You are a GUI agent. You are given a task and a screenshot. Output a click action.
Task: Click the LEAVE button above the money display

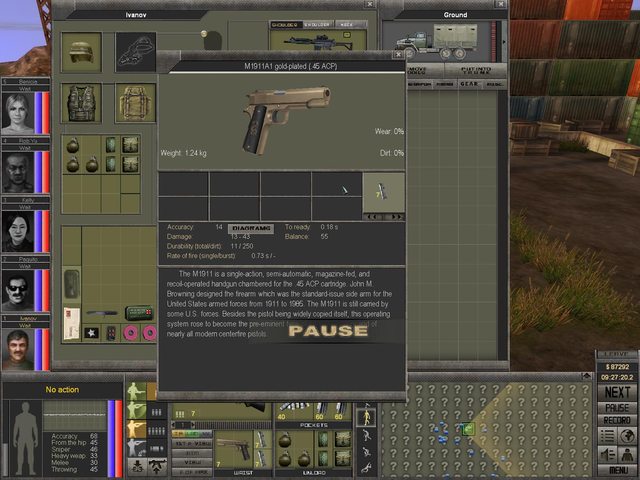click(617, 354)
